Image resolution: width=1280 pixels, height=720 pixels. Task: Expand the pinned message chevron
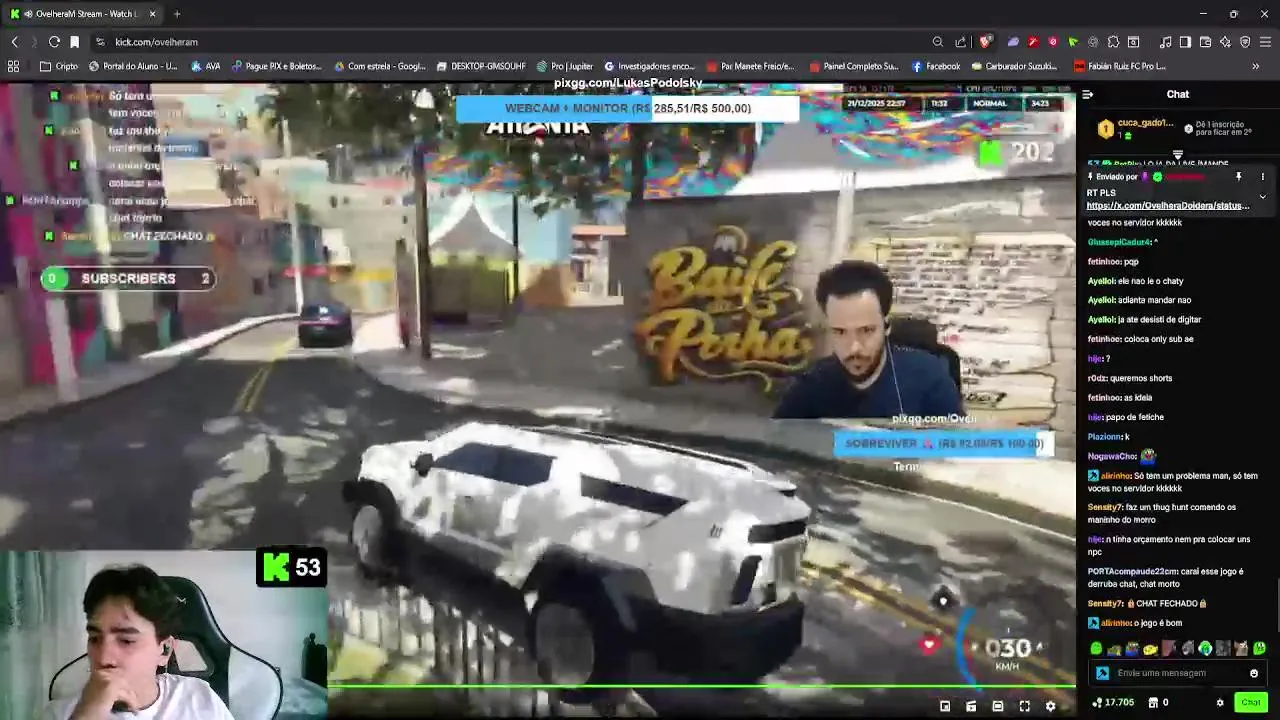tap(1262, 197)
